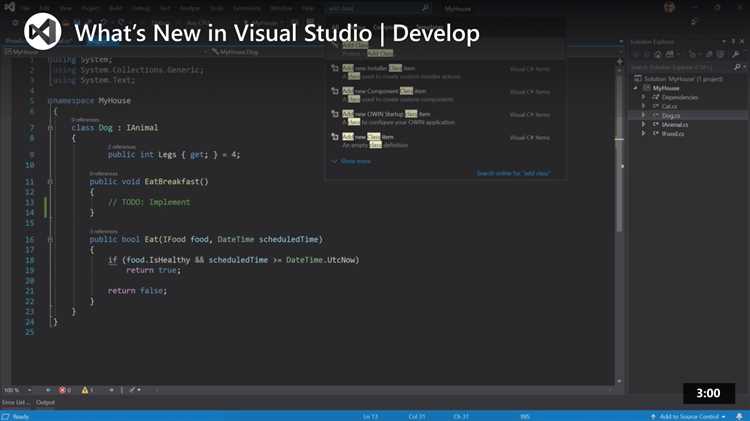Screen dimensions: 750x421
Task: Select the 'Add new OWIN Startup Class item' result
Action: pos(446,118)
